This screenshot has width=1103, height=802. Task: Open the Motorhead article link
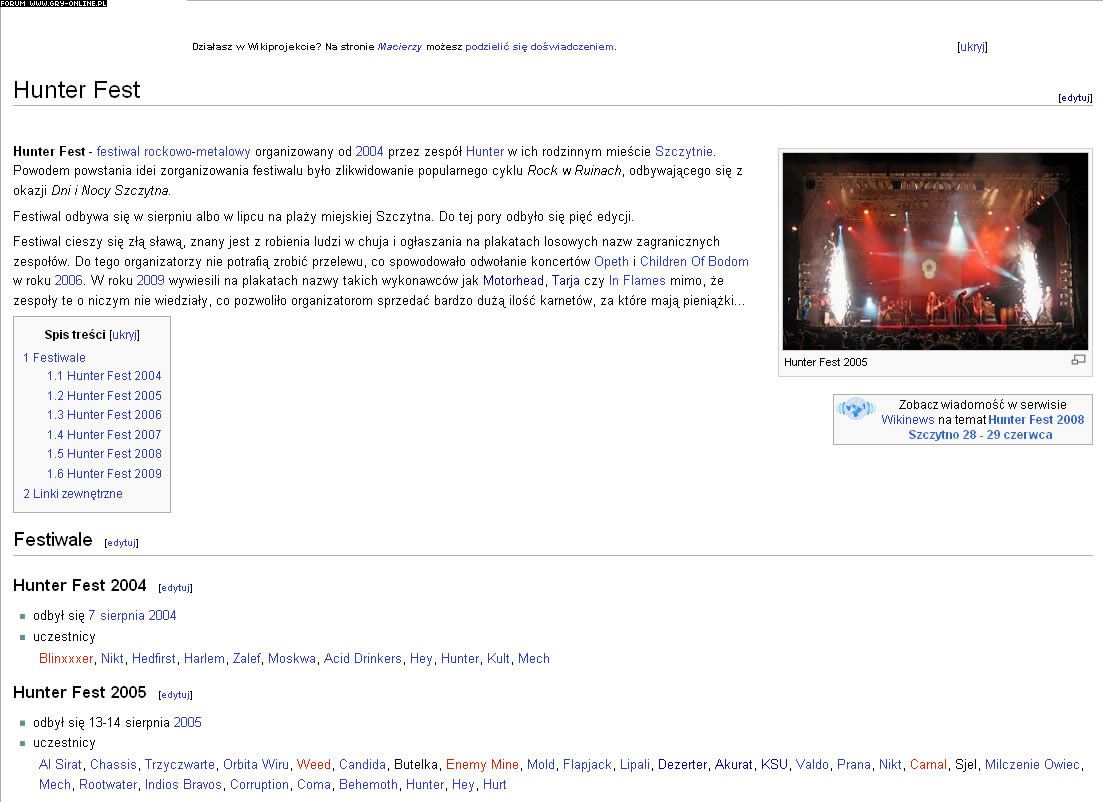(514, 281)
